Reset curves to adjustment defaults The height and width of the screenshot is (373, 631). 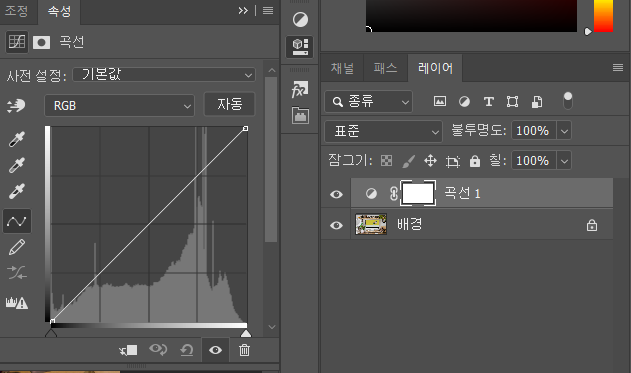187,350
